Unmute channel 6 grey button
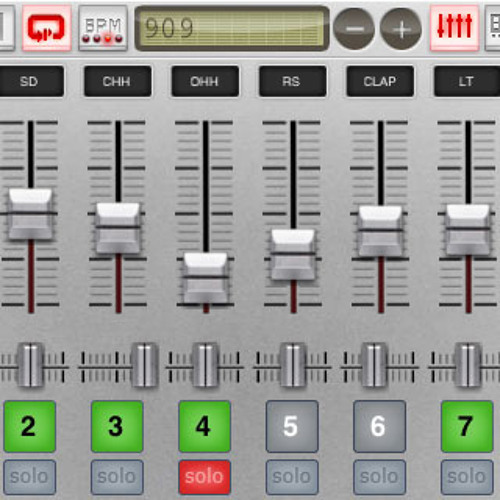500x500 pixels. tap(380, 426)
